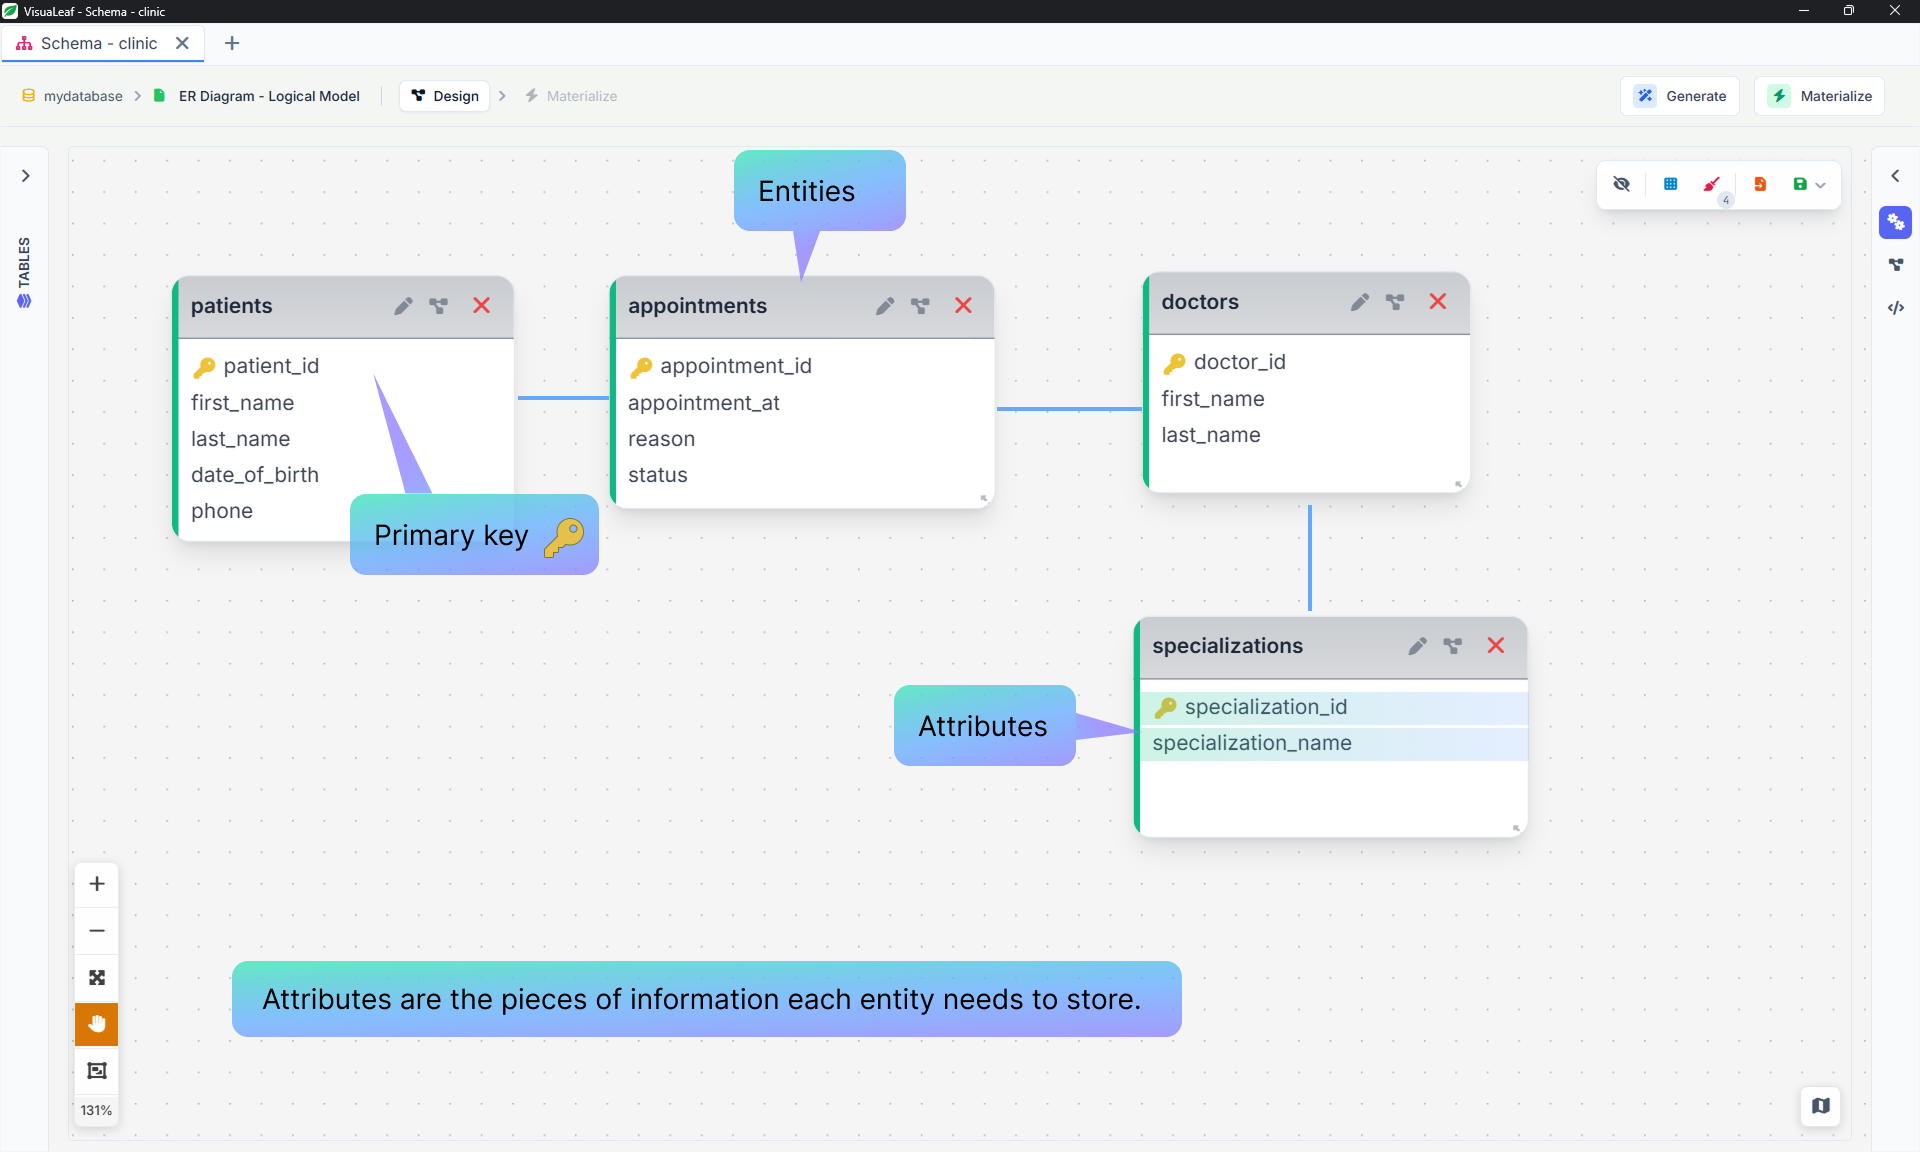Viewport: 1920px width, 1152px height.
Task: Open the relationships diagram icon in right sidebar
Action: pos(1895,265)
